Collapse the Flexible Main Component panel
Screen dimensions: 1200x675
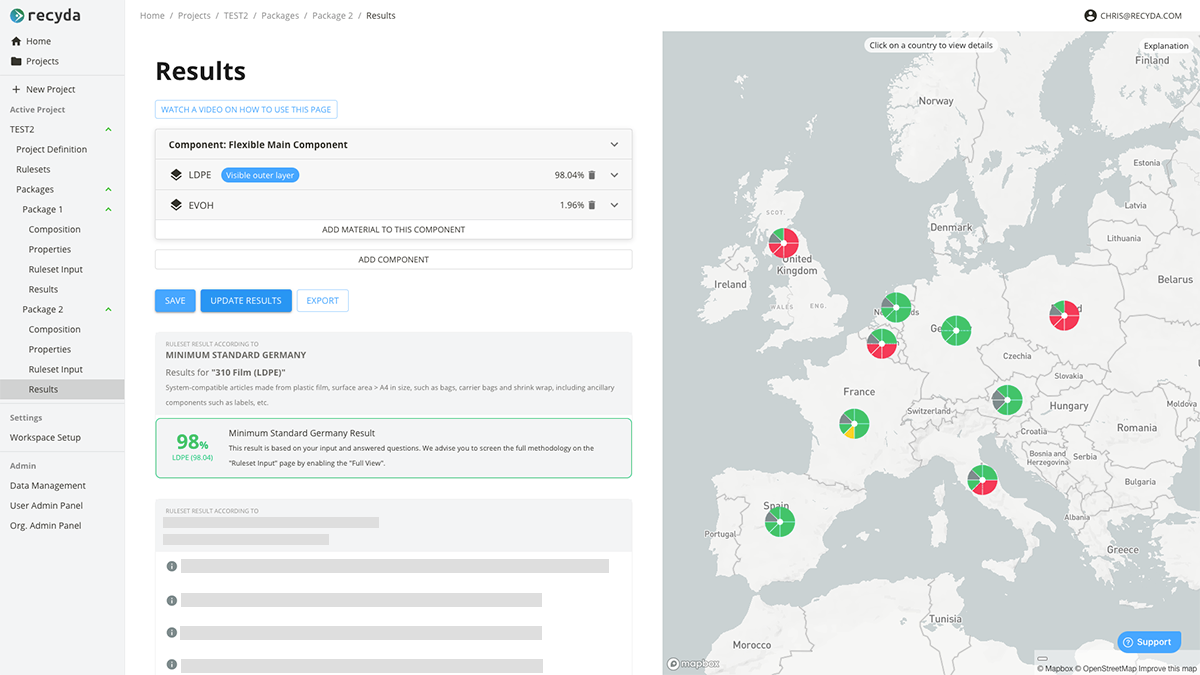click(x=614, y=145)
